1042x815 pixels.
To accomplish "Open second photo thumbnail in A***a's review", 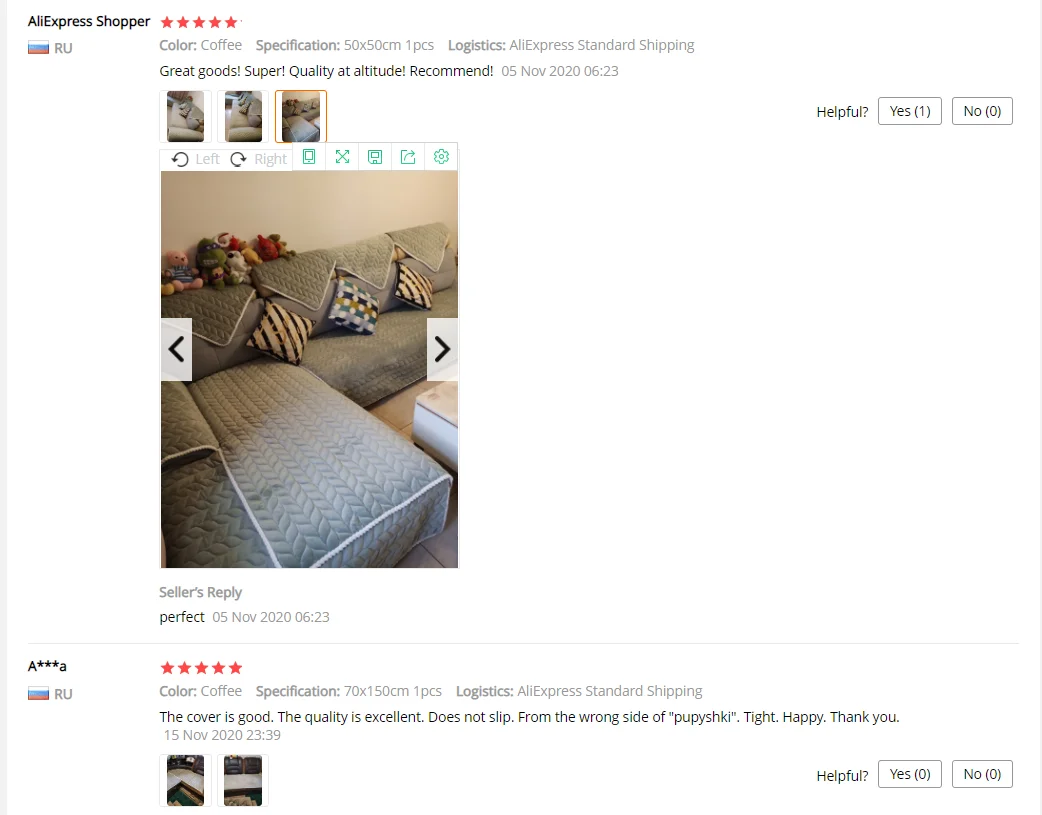I will (x=243, y=780).
